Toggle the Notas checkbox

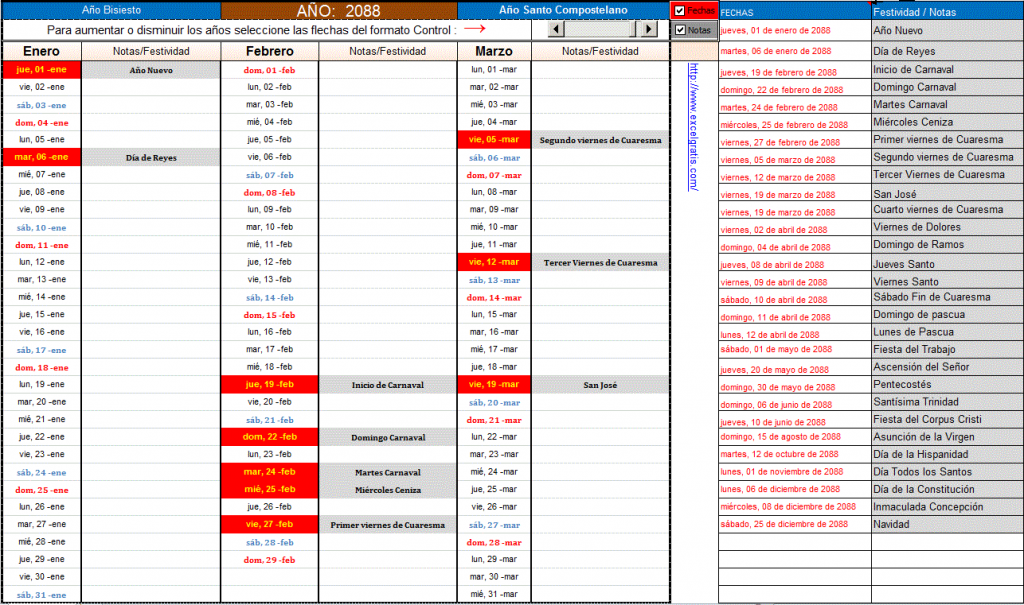coord(680,30)
